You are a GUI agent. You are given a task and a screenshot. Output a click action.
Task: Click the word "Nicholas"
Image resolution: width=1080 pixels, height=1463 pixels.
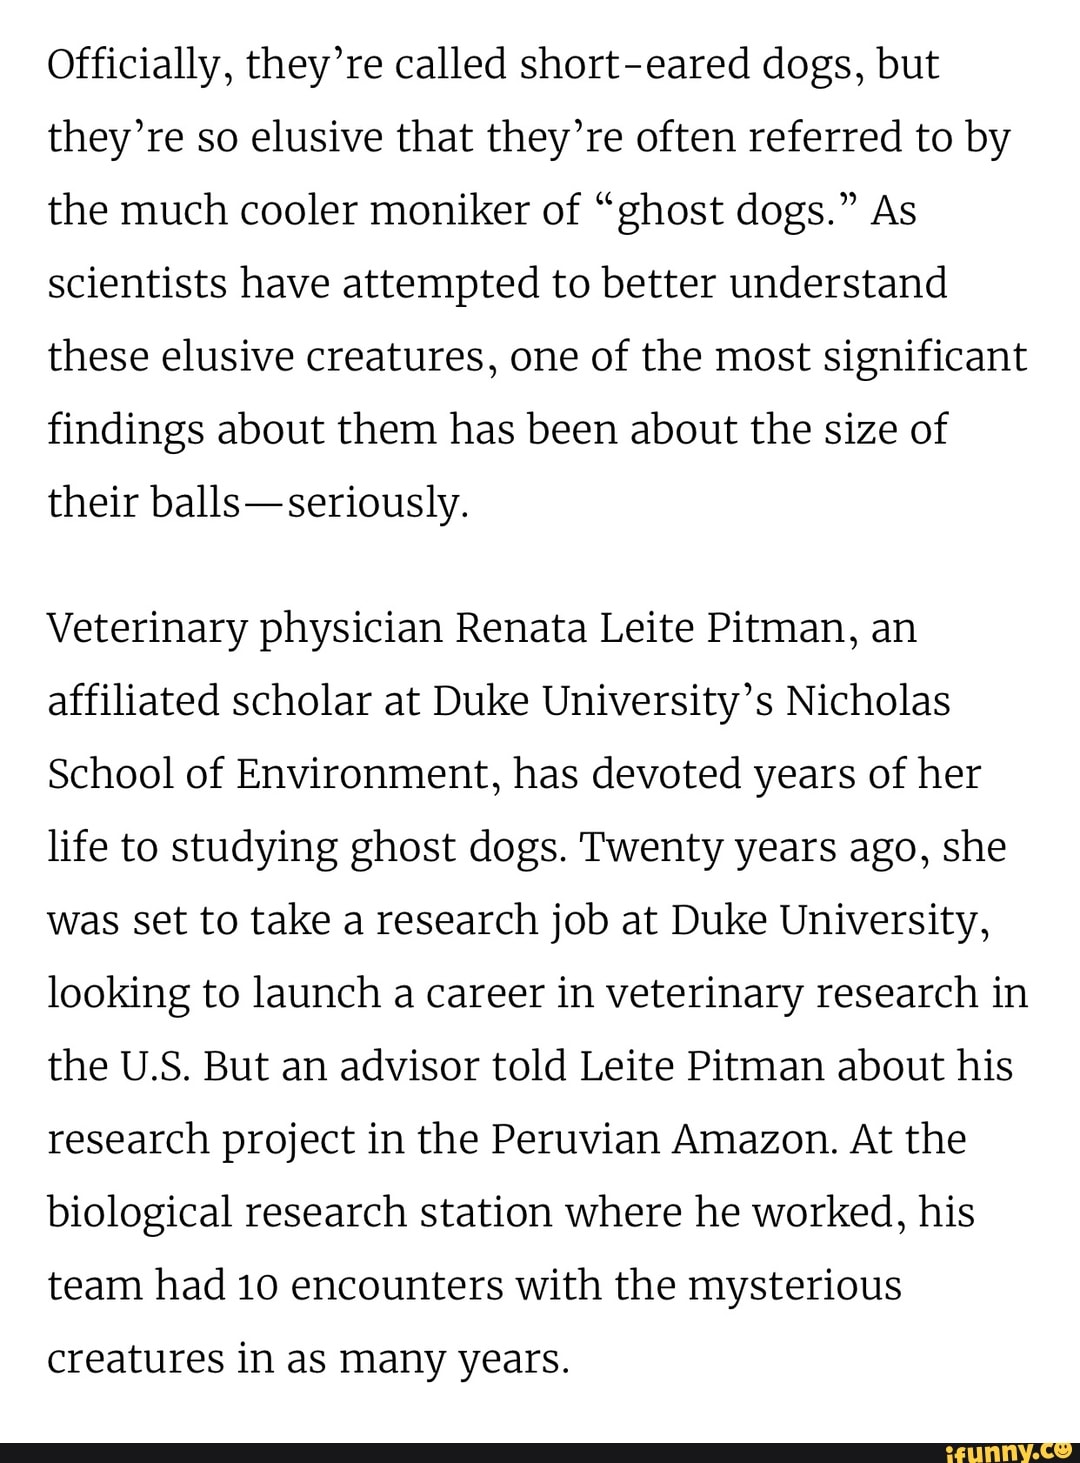pos(868,702)
